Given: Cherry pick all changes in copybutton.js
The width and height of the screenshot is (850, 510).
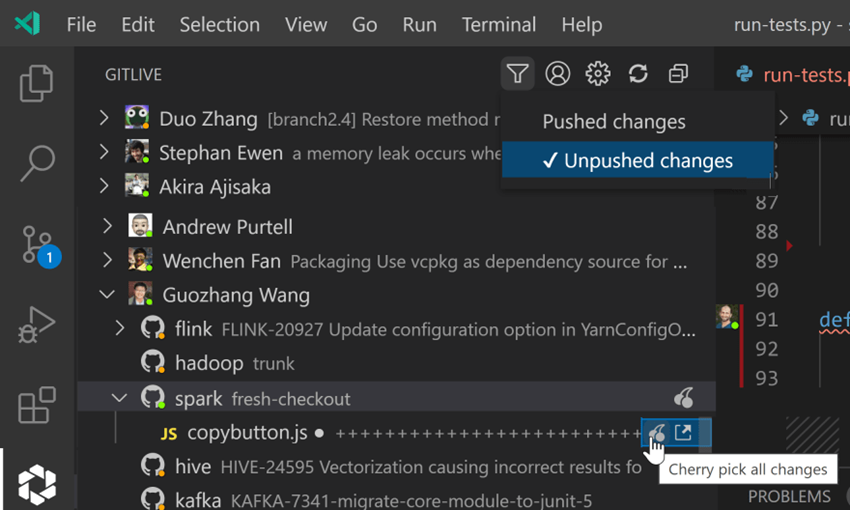Looking at the screenshot, I should 657,432.
